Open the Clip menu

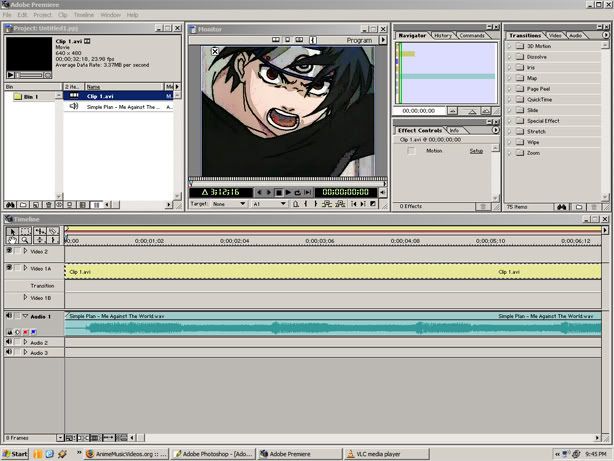coord(63,15)
